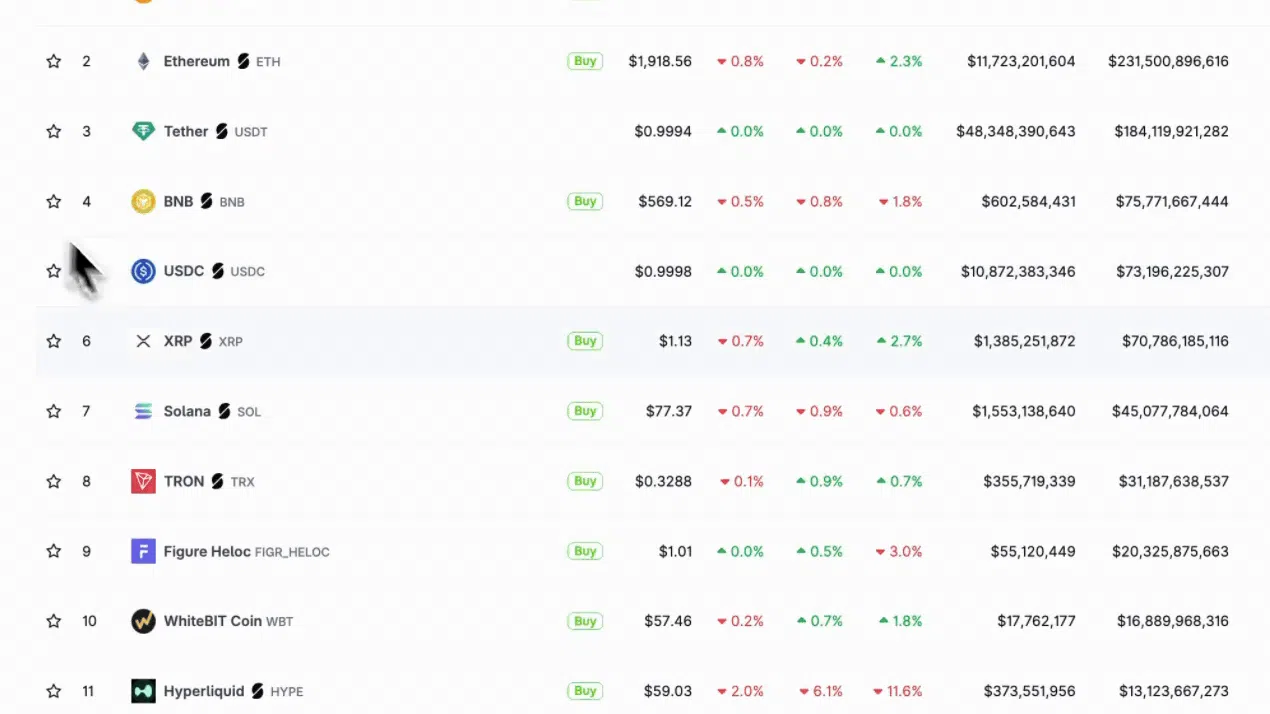Click Solana price $77.37
The image size is (1270, 714).
669,411
